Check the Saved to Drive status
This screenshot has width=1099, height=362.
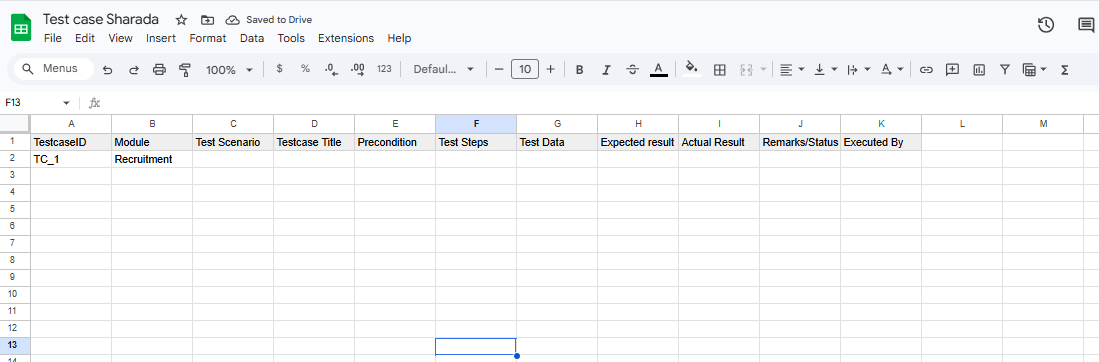point(269,20)
